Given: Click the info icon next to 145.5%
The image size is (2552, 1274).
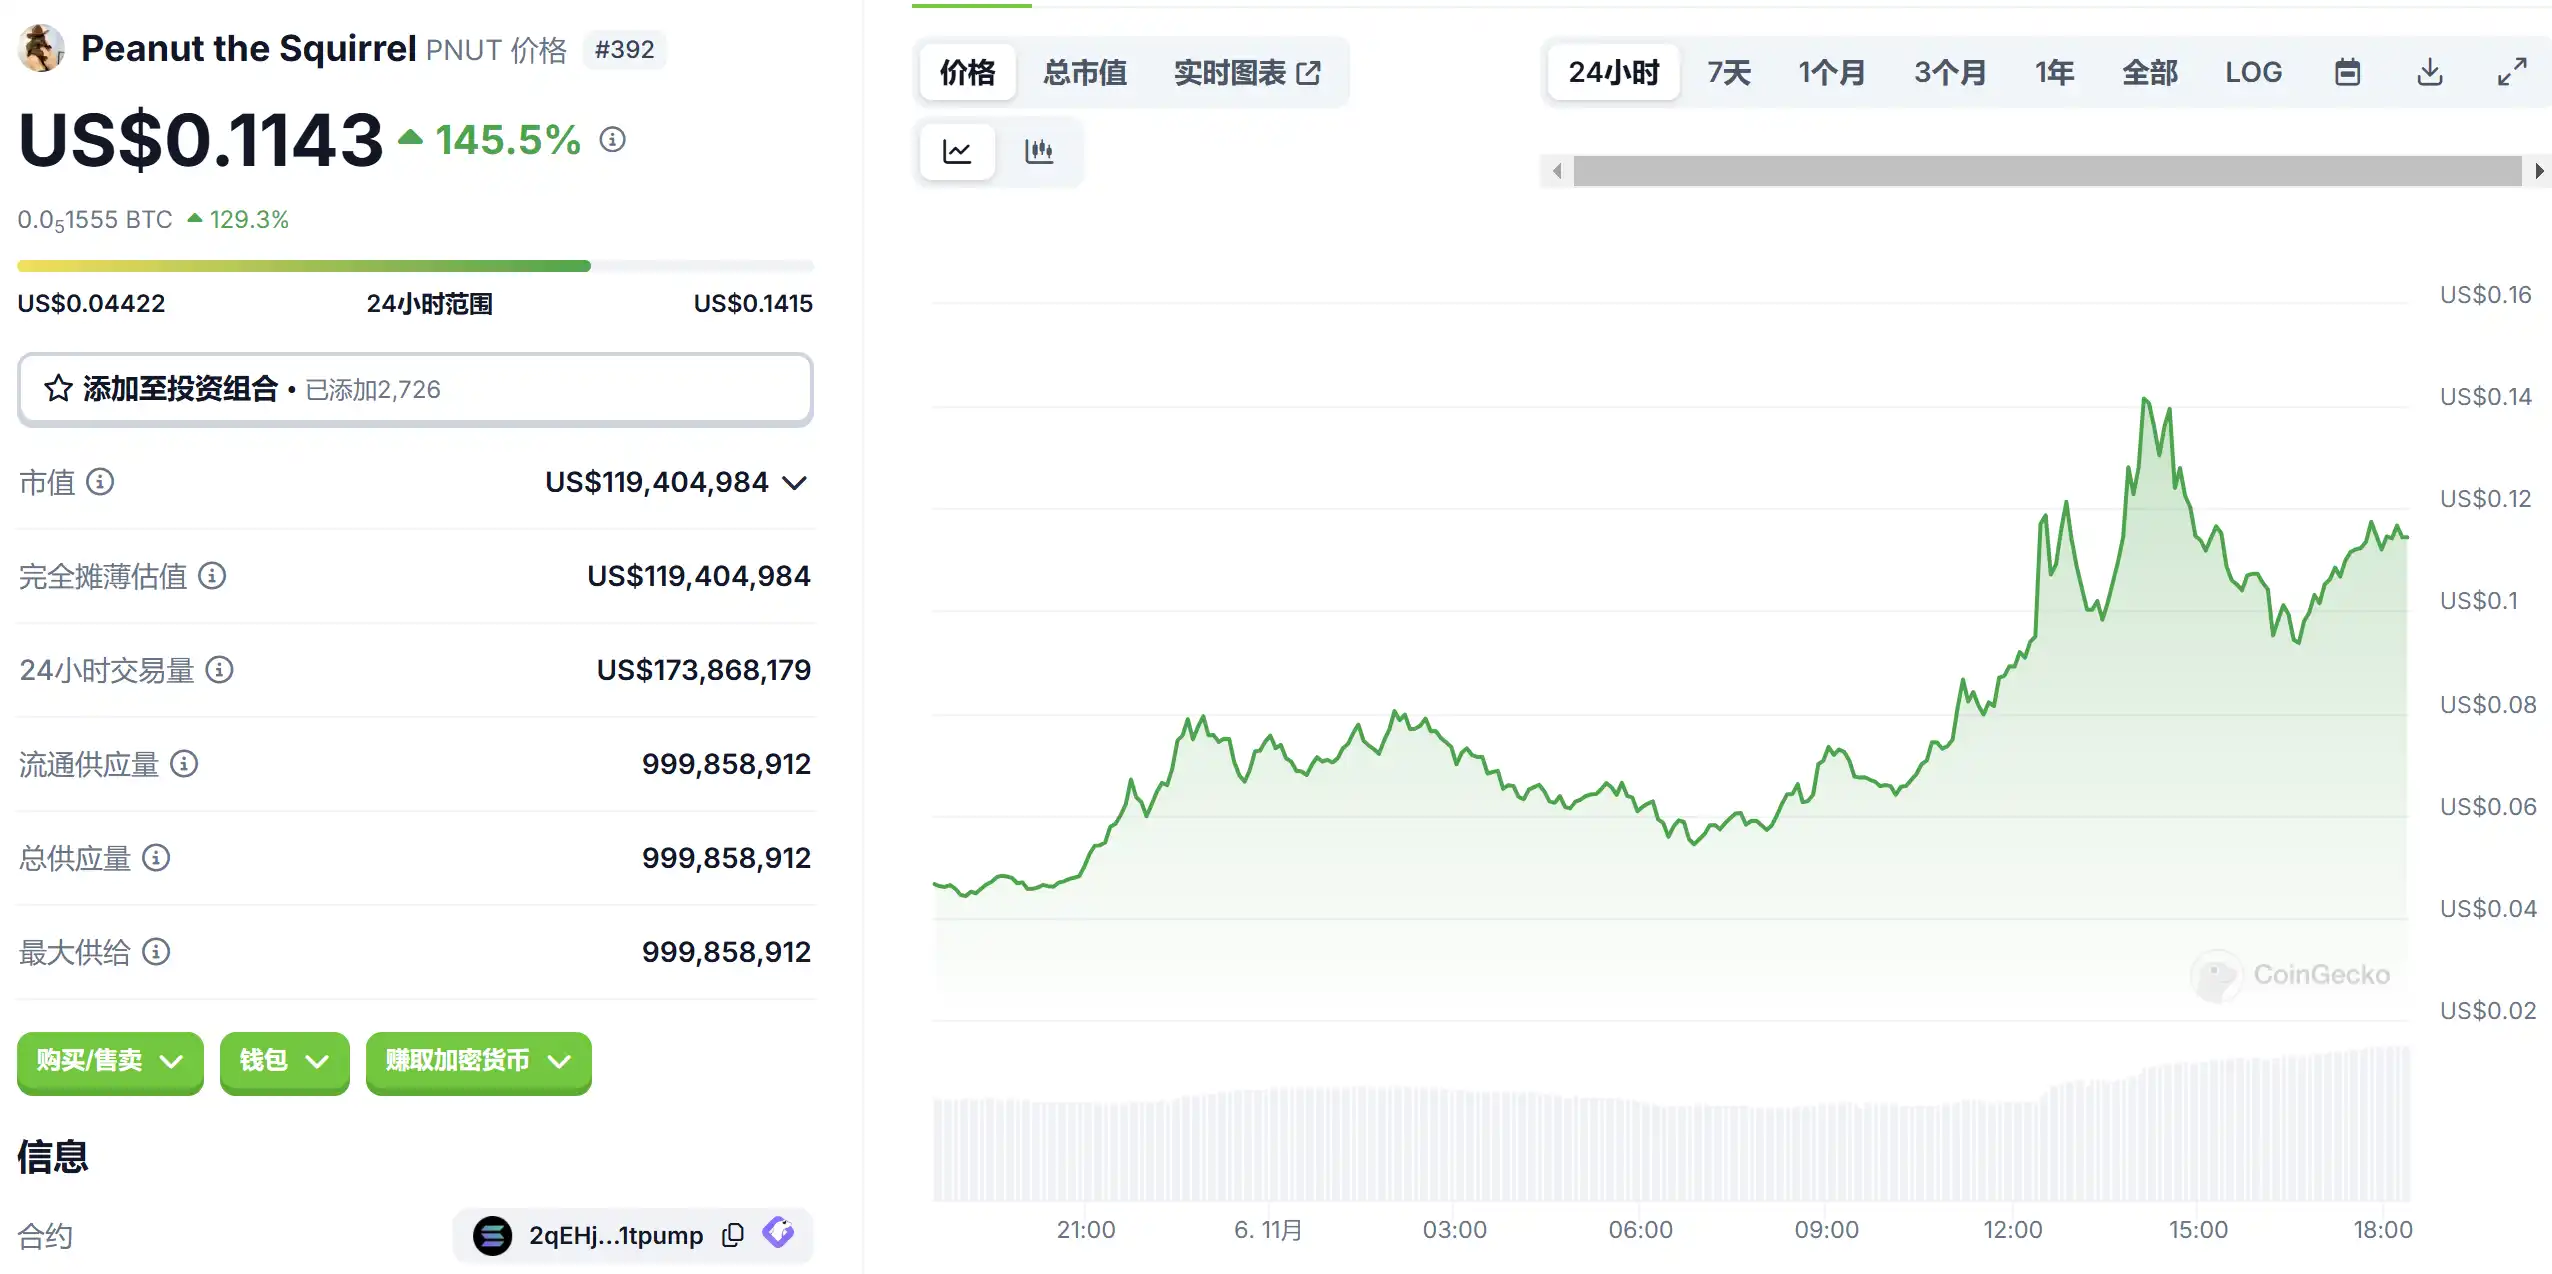Looking at the screenshot, I should click(x=613, y=140).
